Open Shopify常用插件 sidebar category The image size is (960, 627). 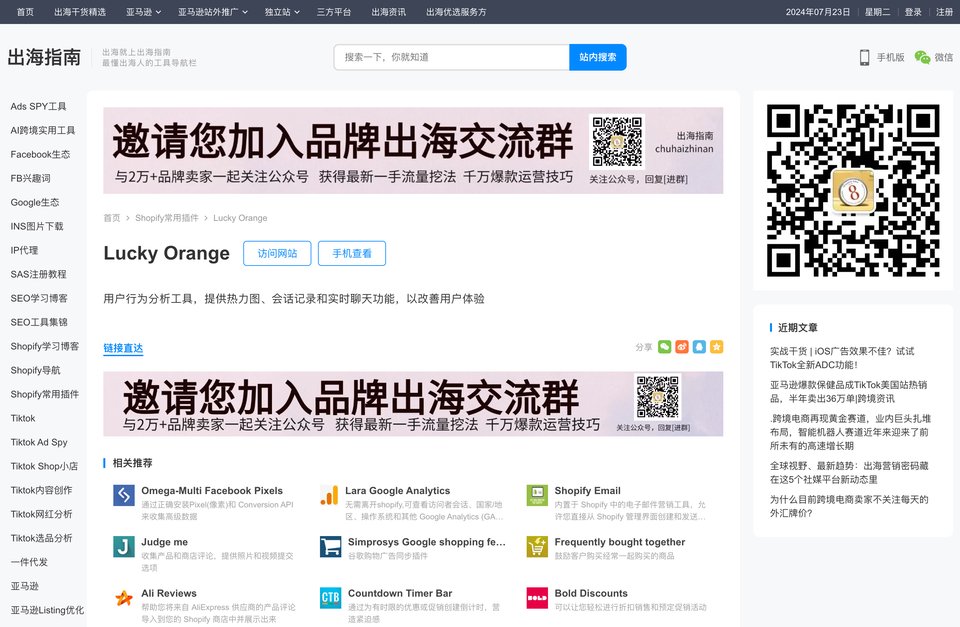(45, 394)
